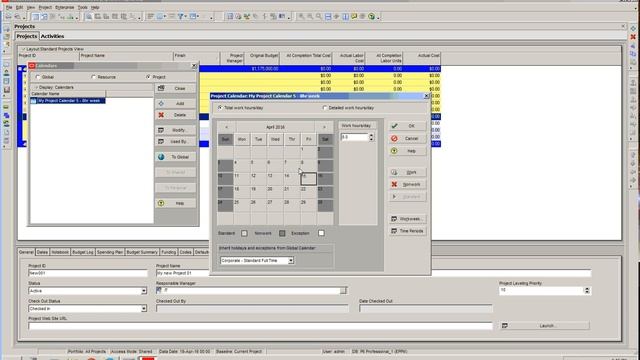Click the filter funnel toolbar icon
Image resolution: width=640 pixels, height=360 pixels.
(180, 17)
